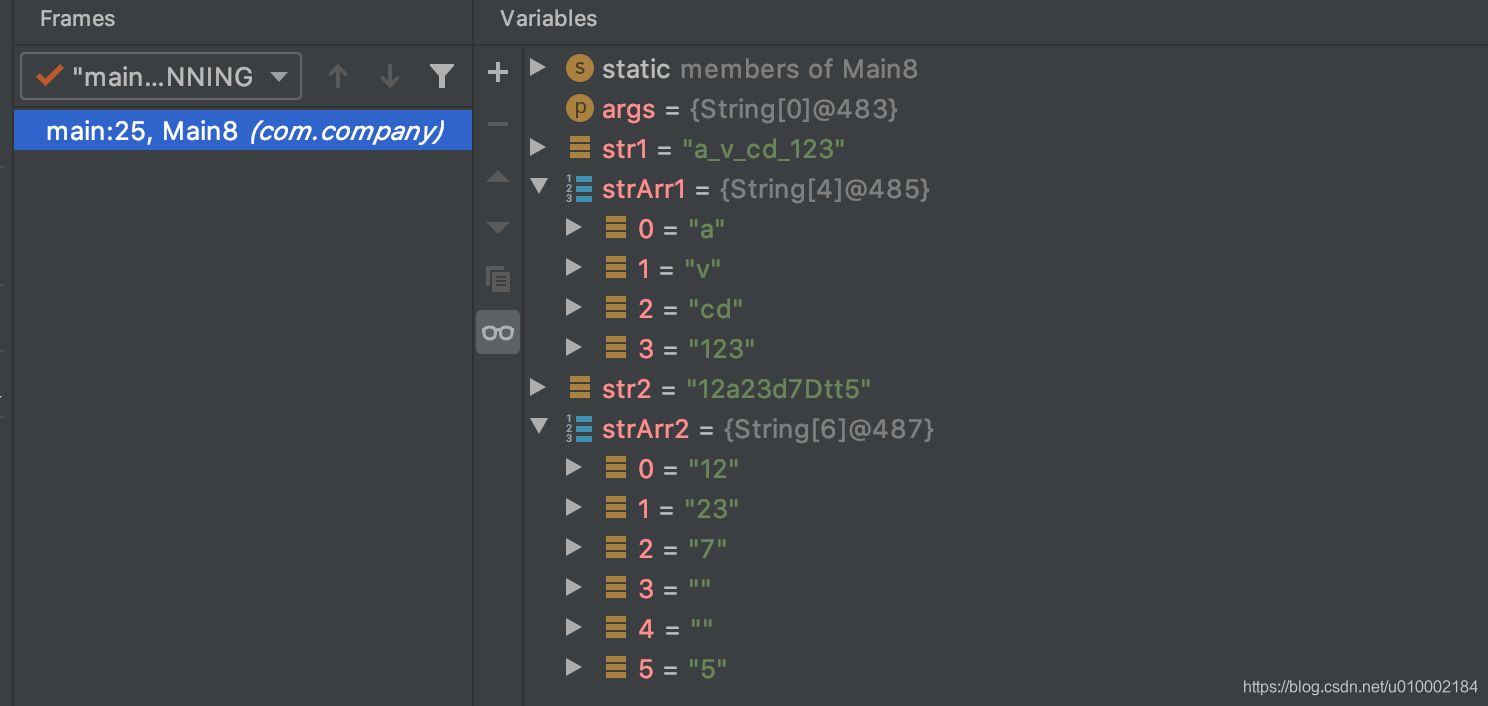Expand strArr1 element 3 = "123"
1488x706 pixels.
coord(573,347)
